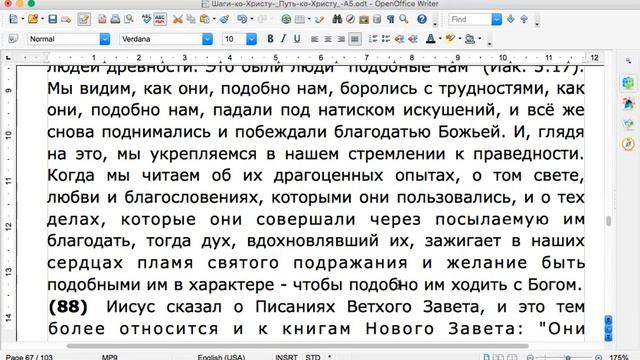Insert a table
The image size is (640, 360).
tap(300, 19)
